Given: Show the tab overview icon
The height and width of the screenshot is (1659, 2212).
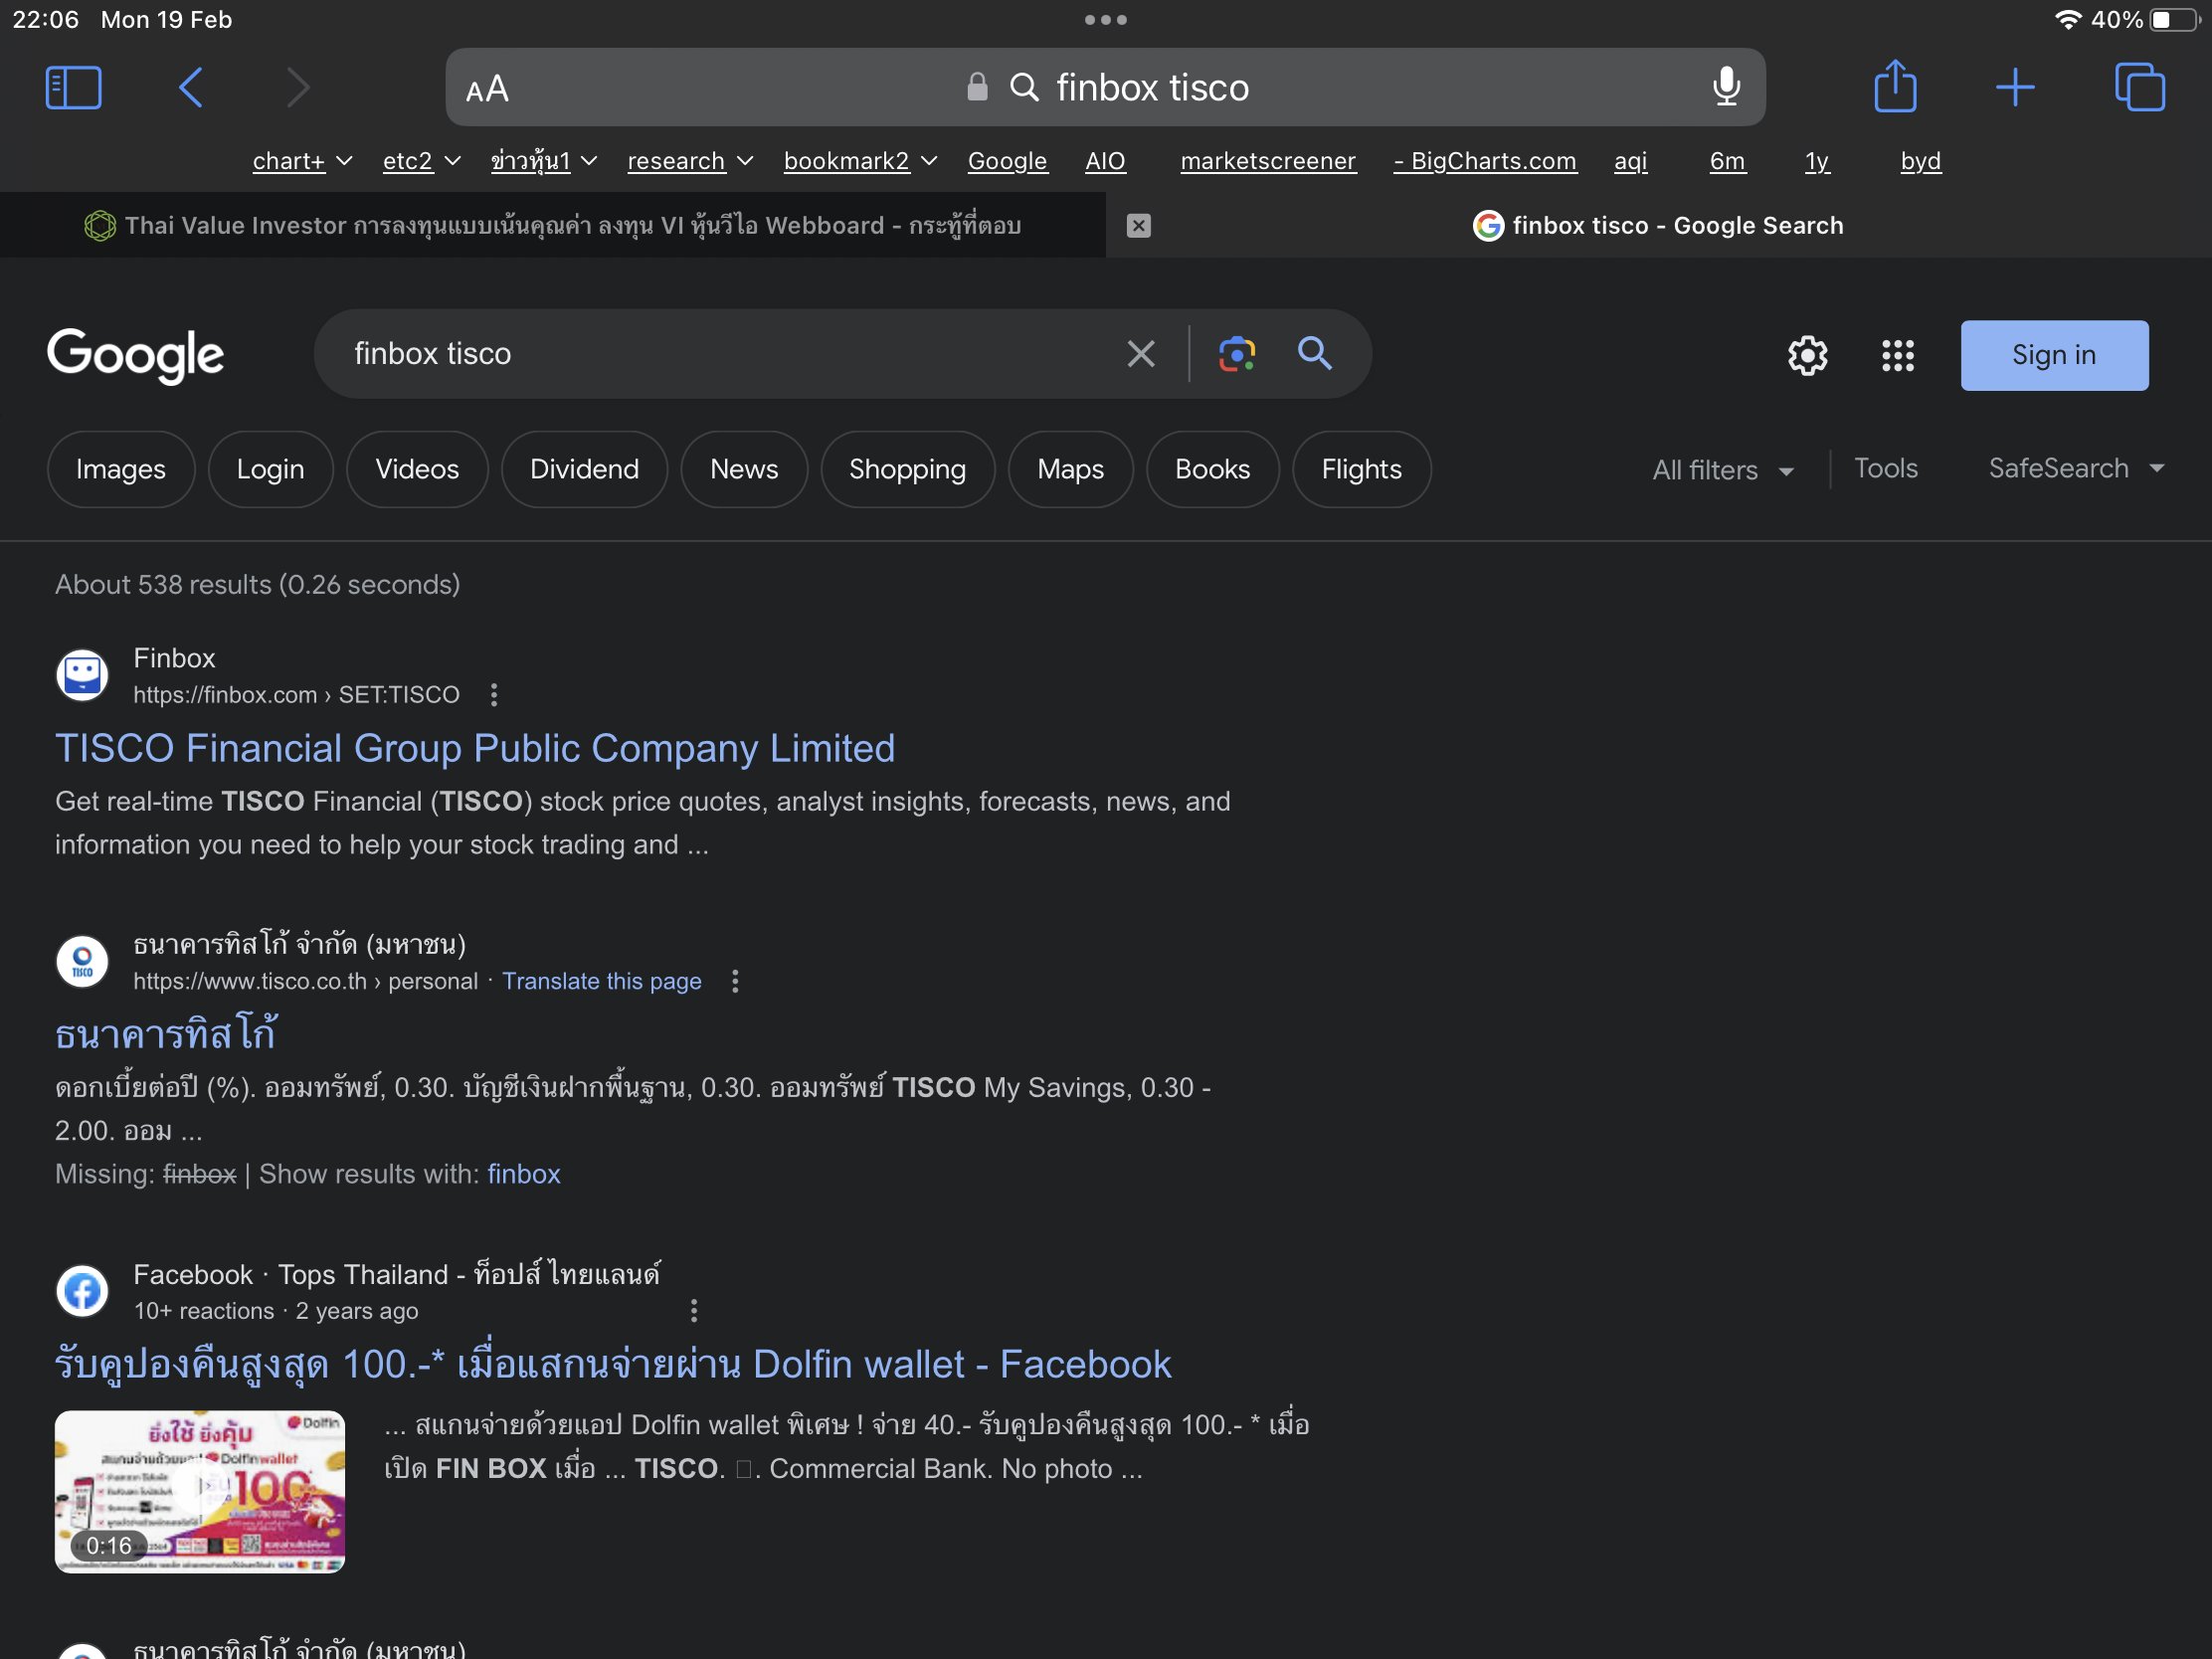Looking at the screenshot, I should pyautogui.click(x=2140, y=87).
